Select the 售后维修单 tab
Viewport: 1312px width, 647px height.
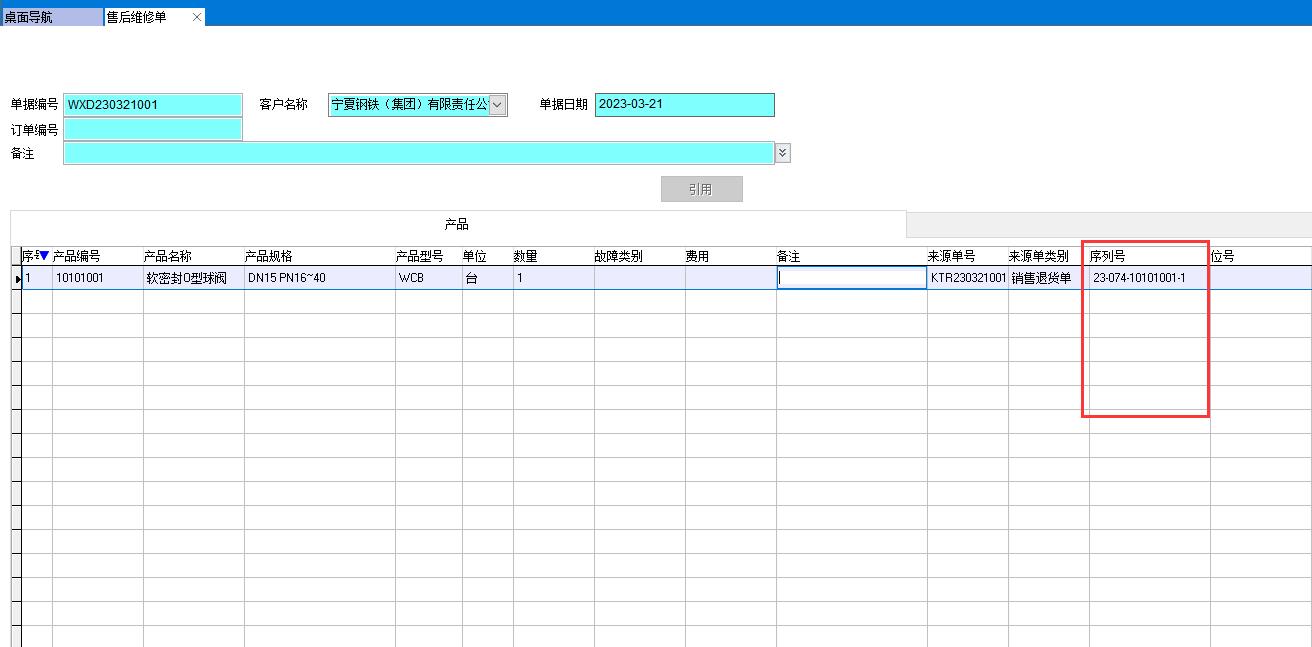pyautogui.click(x=138, y=17)
